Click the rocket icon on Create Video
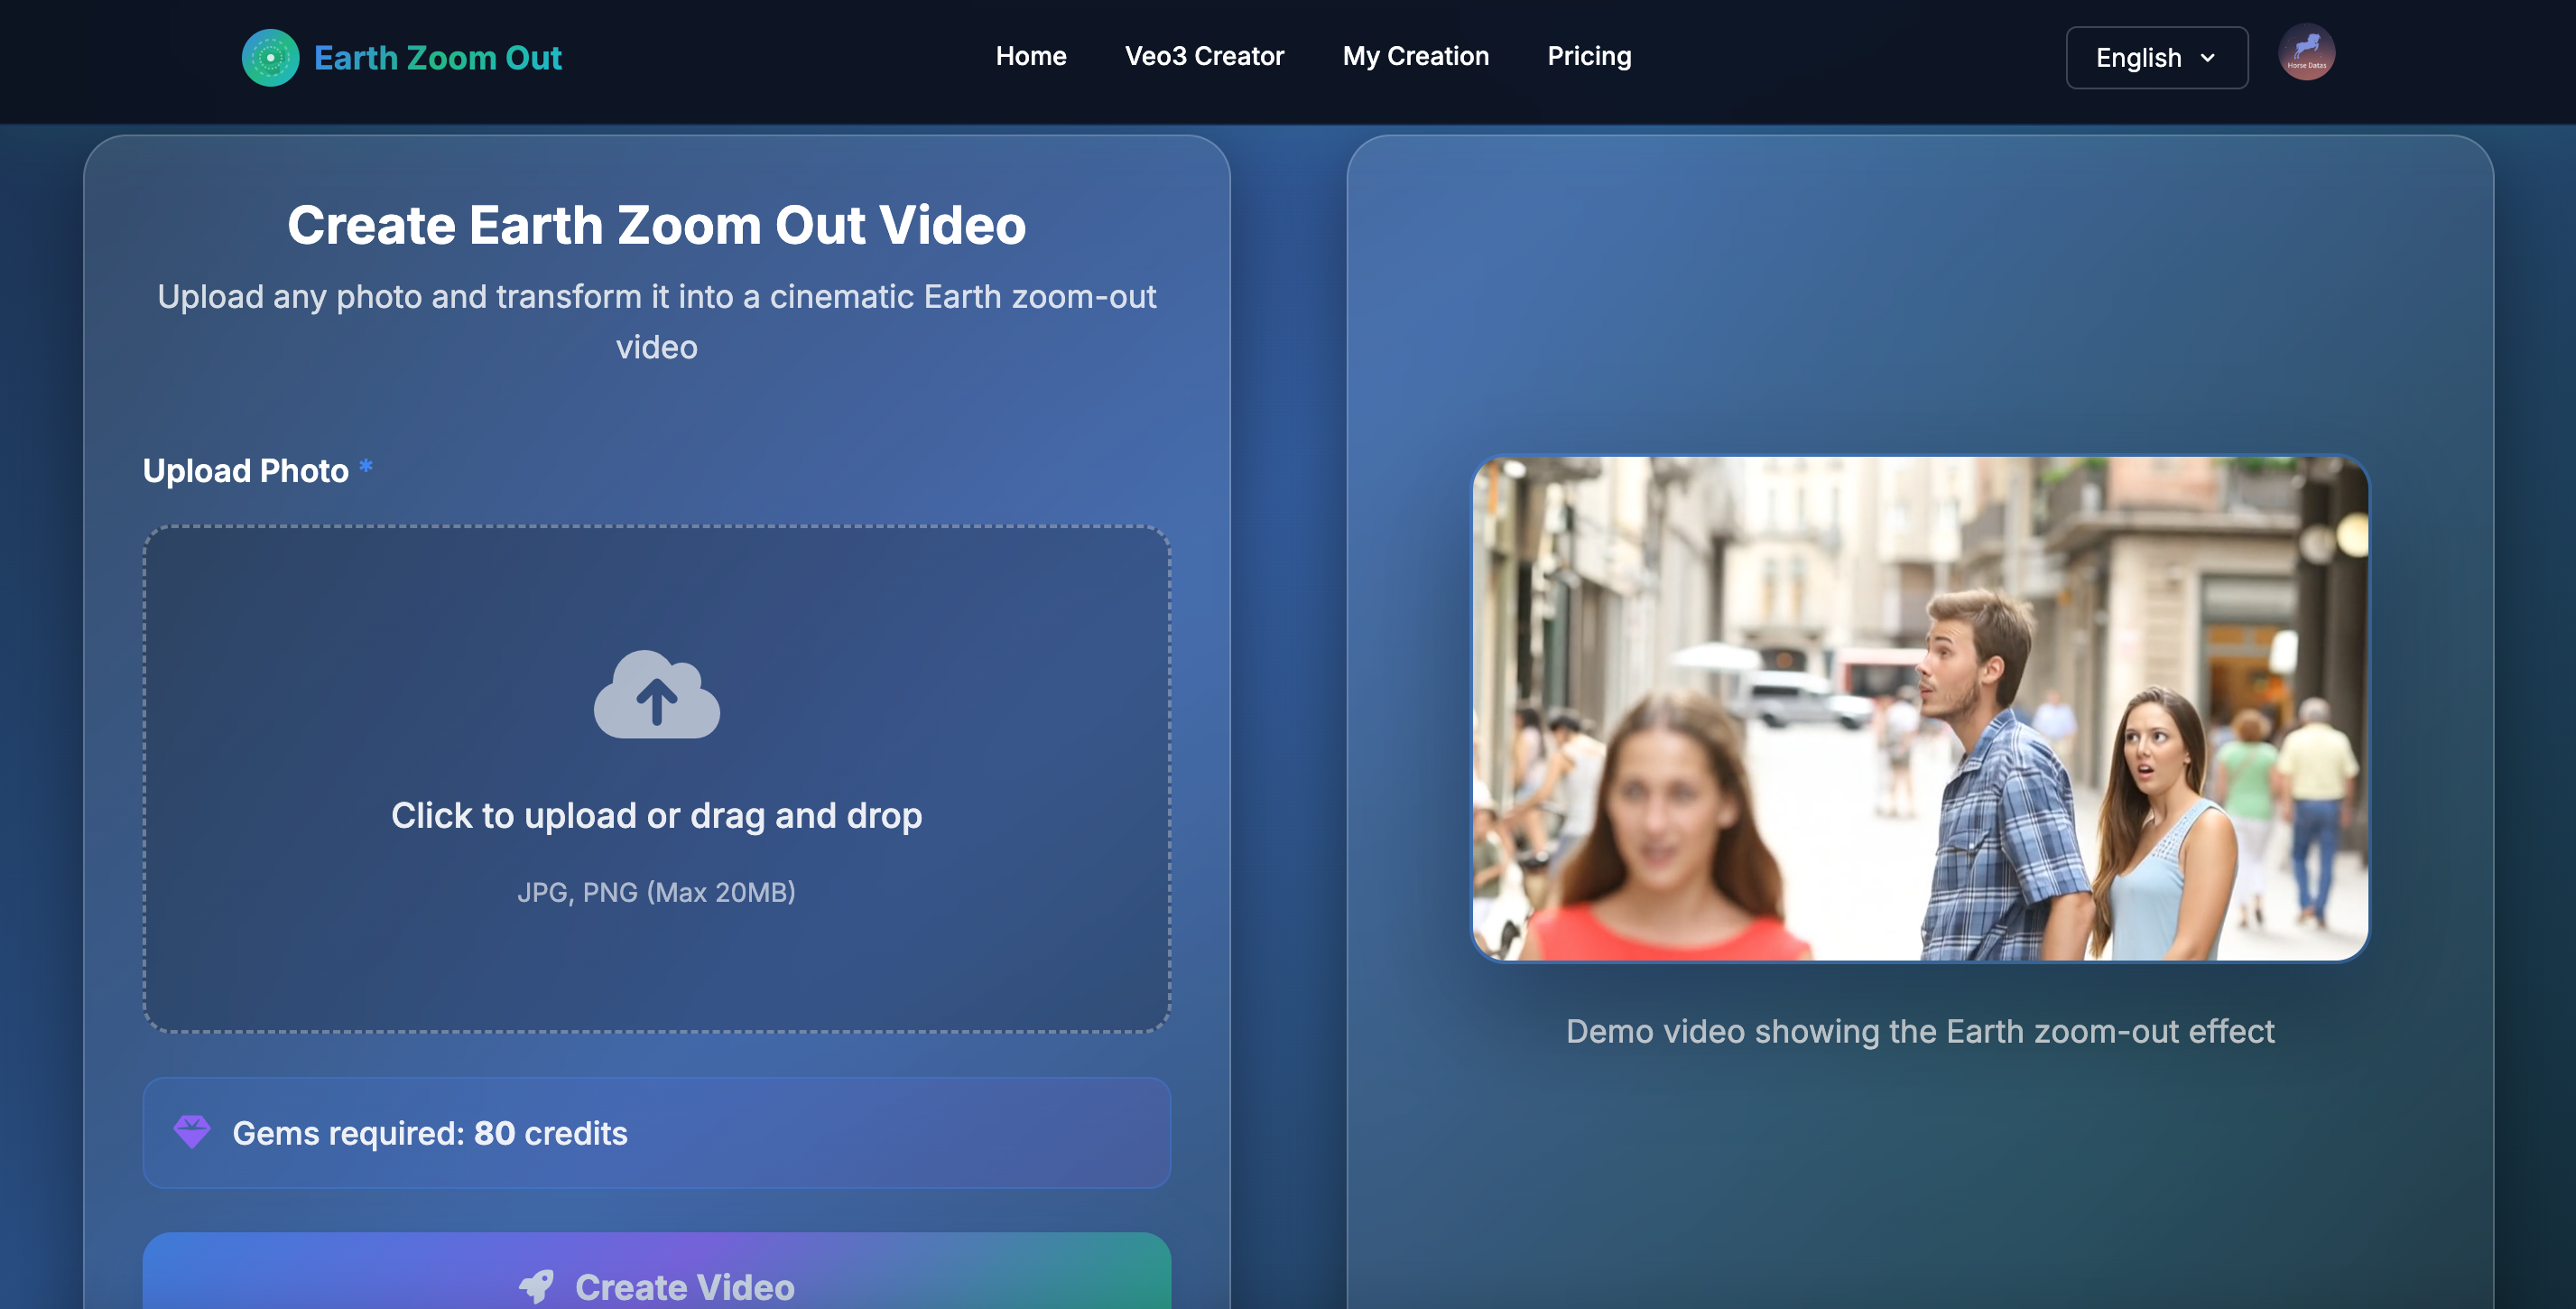 click(x=537, y=1286)
